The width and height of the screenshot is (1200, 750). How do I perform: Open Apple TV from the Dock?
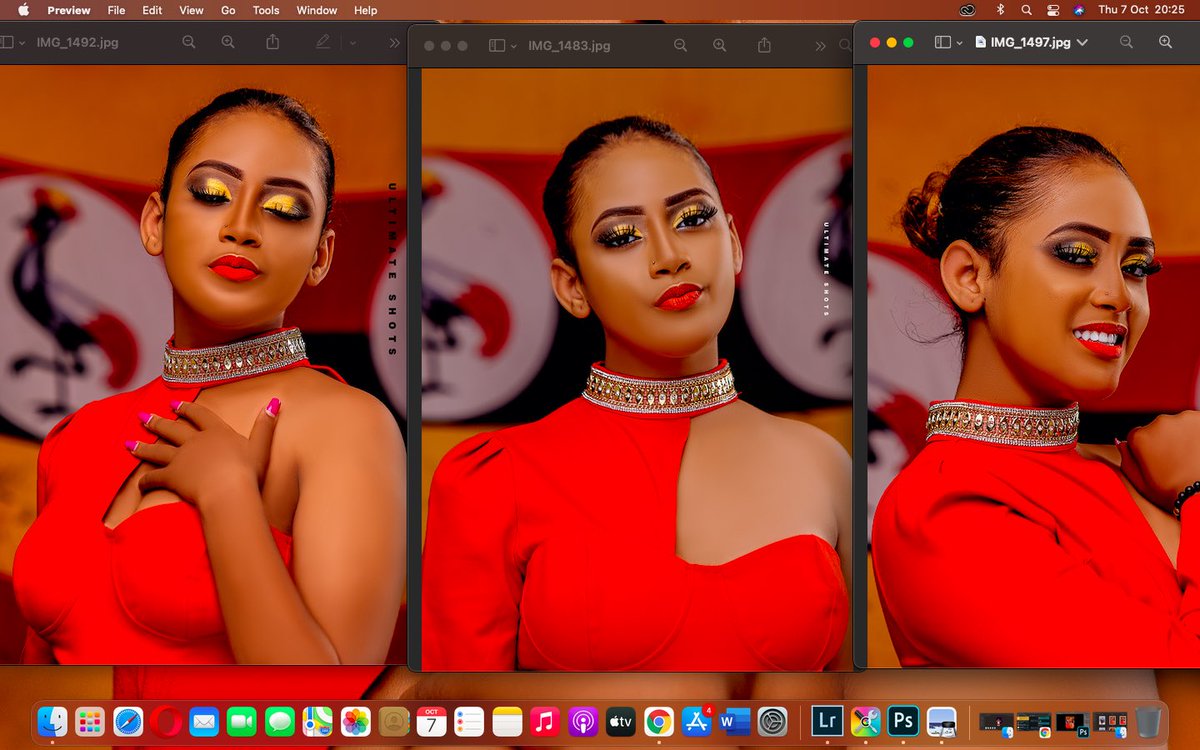pyautogui.click(x=621, y=721)
